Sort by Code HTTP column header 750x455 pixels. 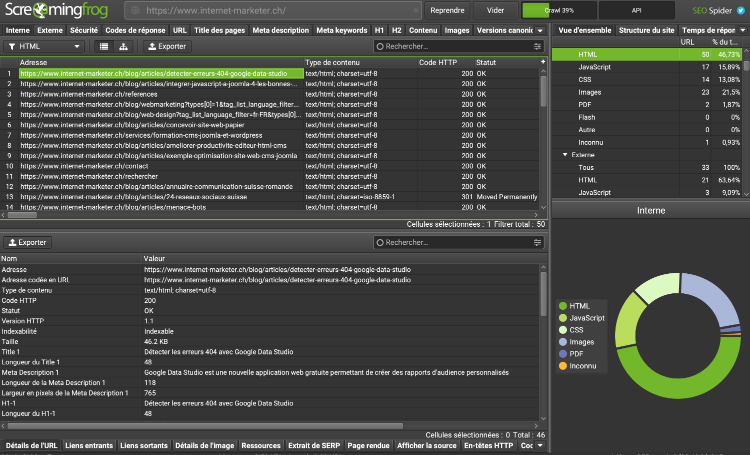pos(446,62)
